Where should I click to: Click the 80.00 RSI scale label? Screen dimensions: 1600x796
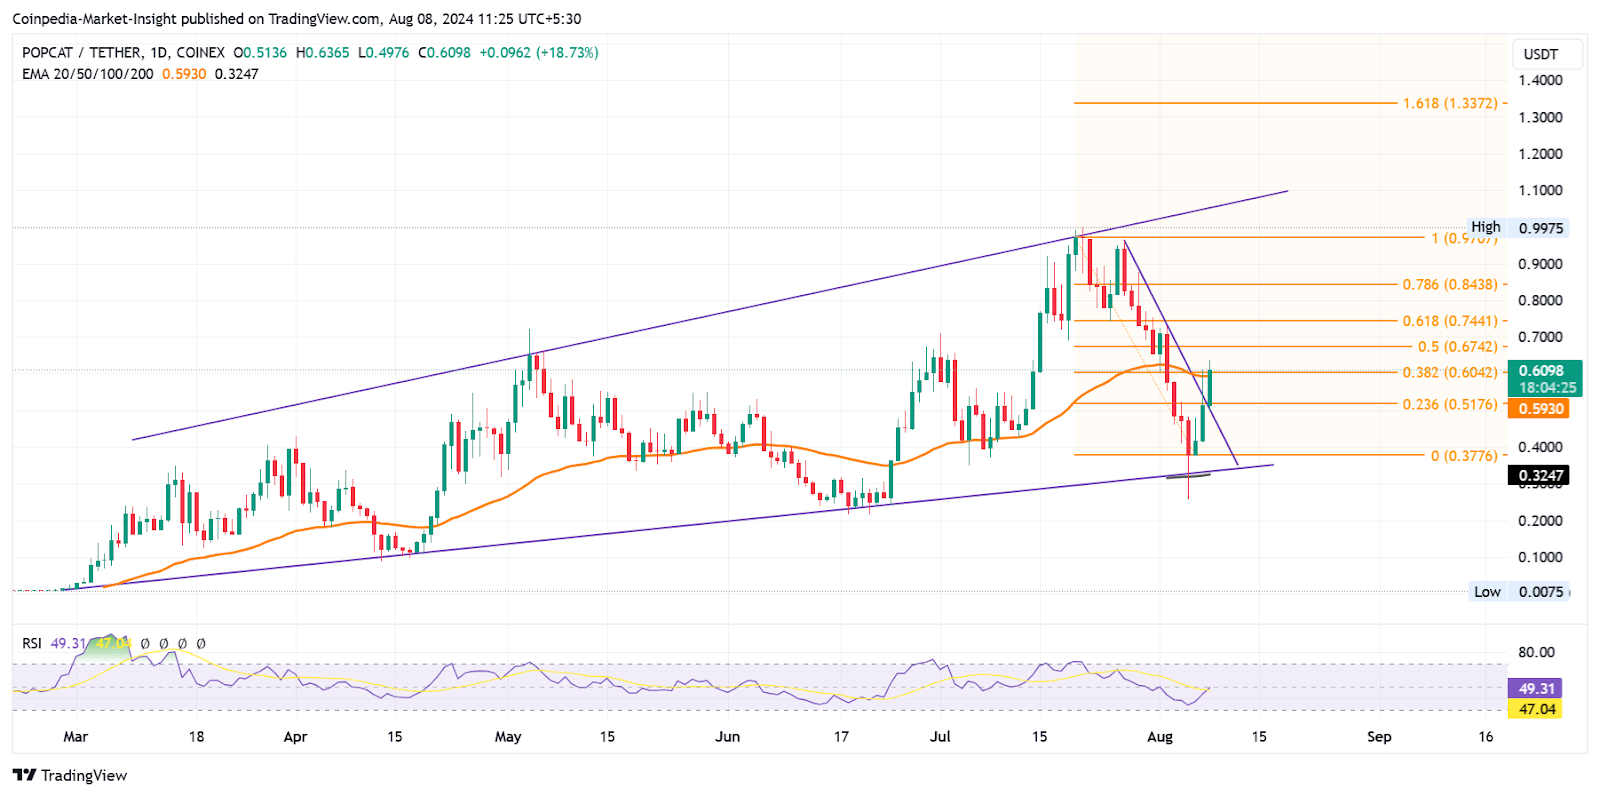1536,652
